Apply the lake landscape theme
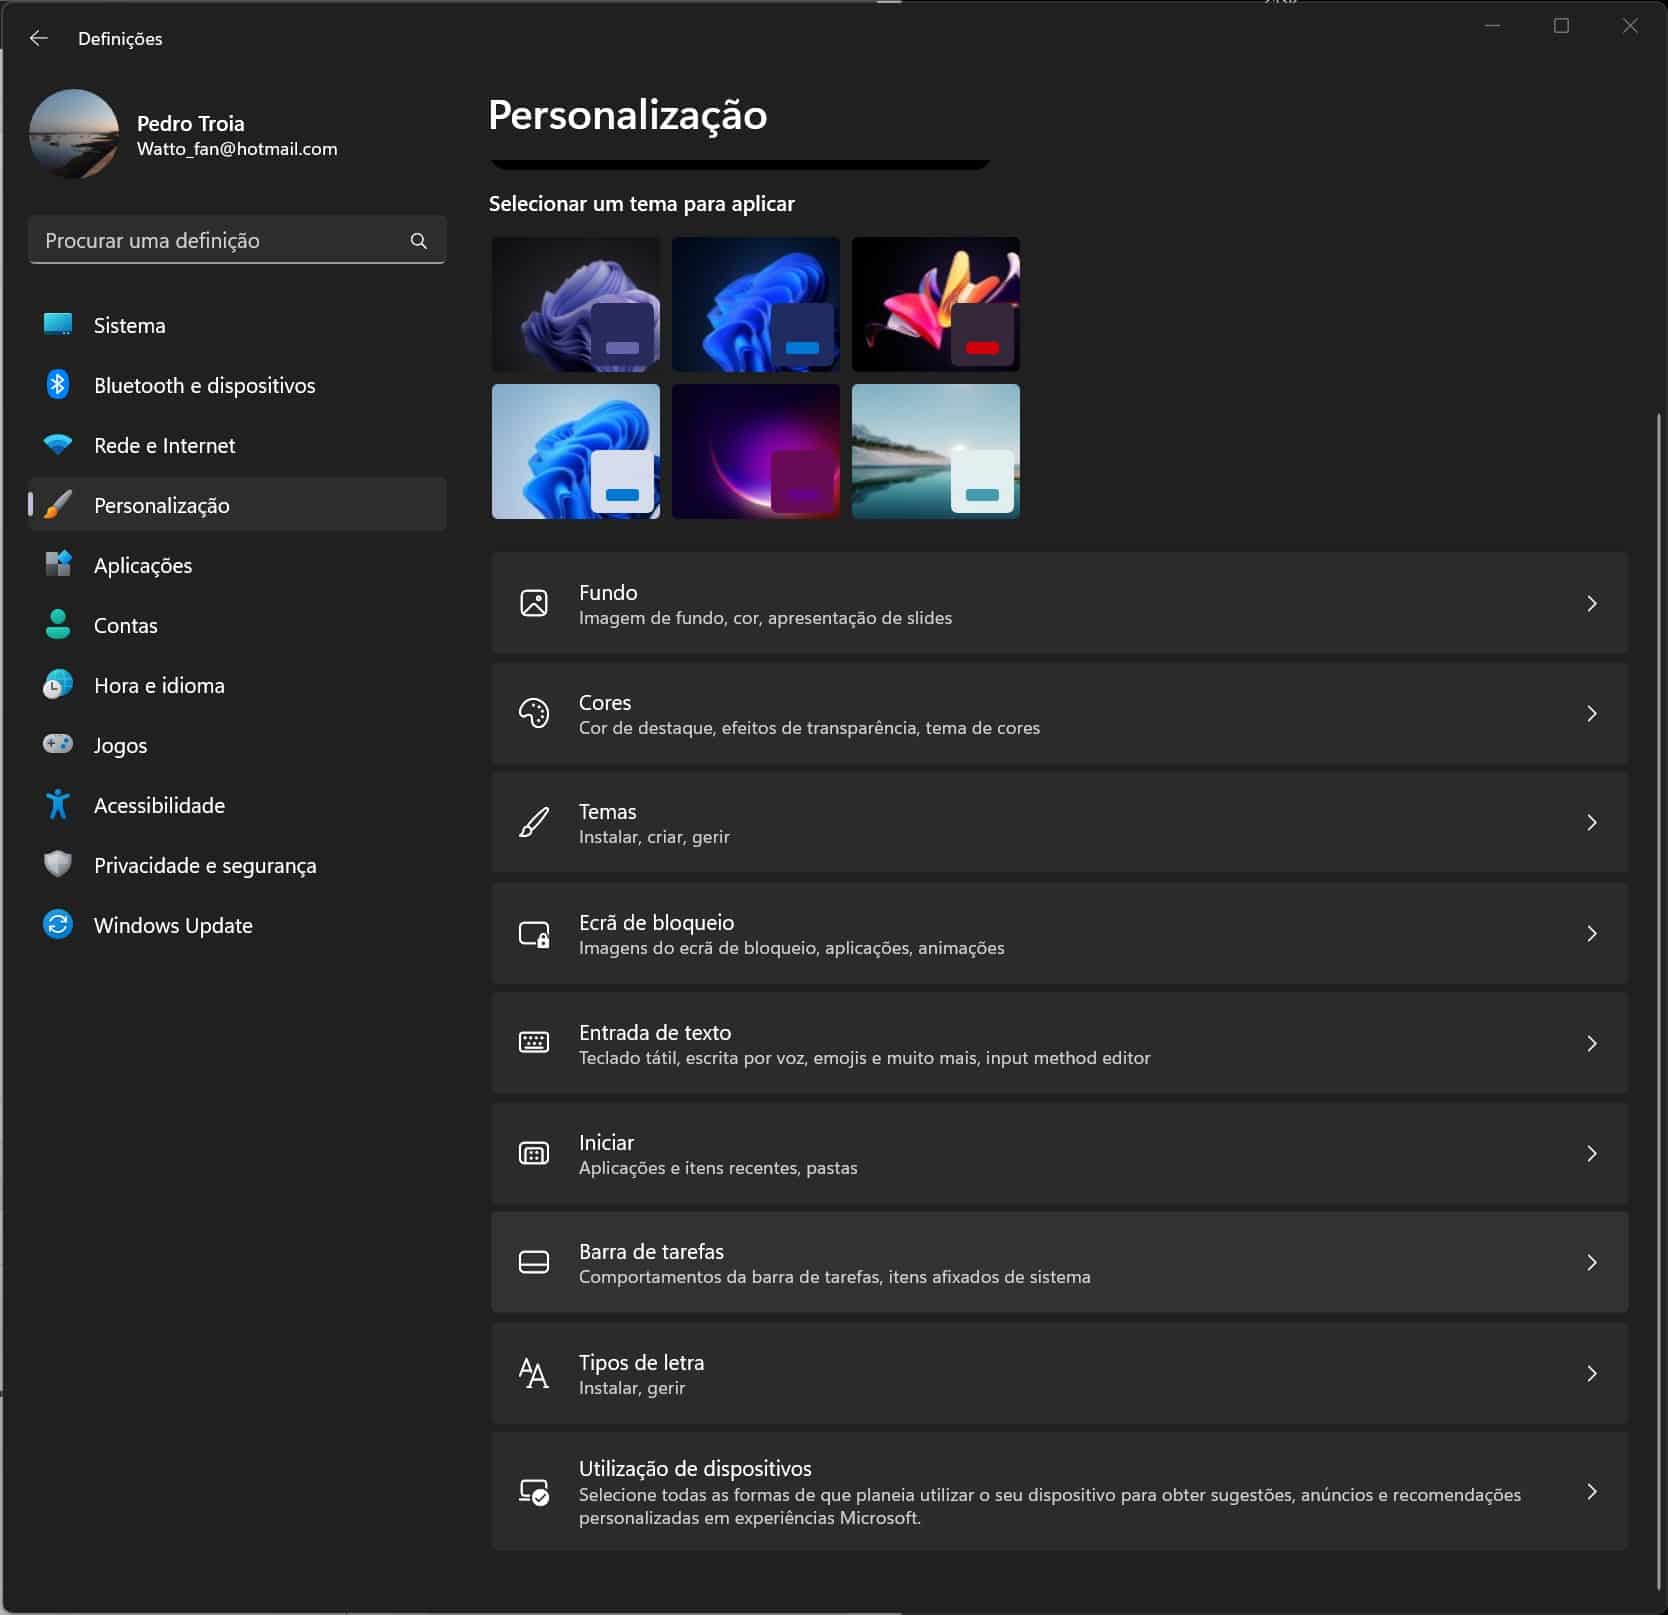The width and height of the screenshot is (1668, 1615). 936,451
